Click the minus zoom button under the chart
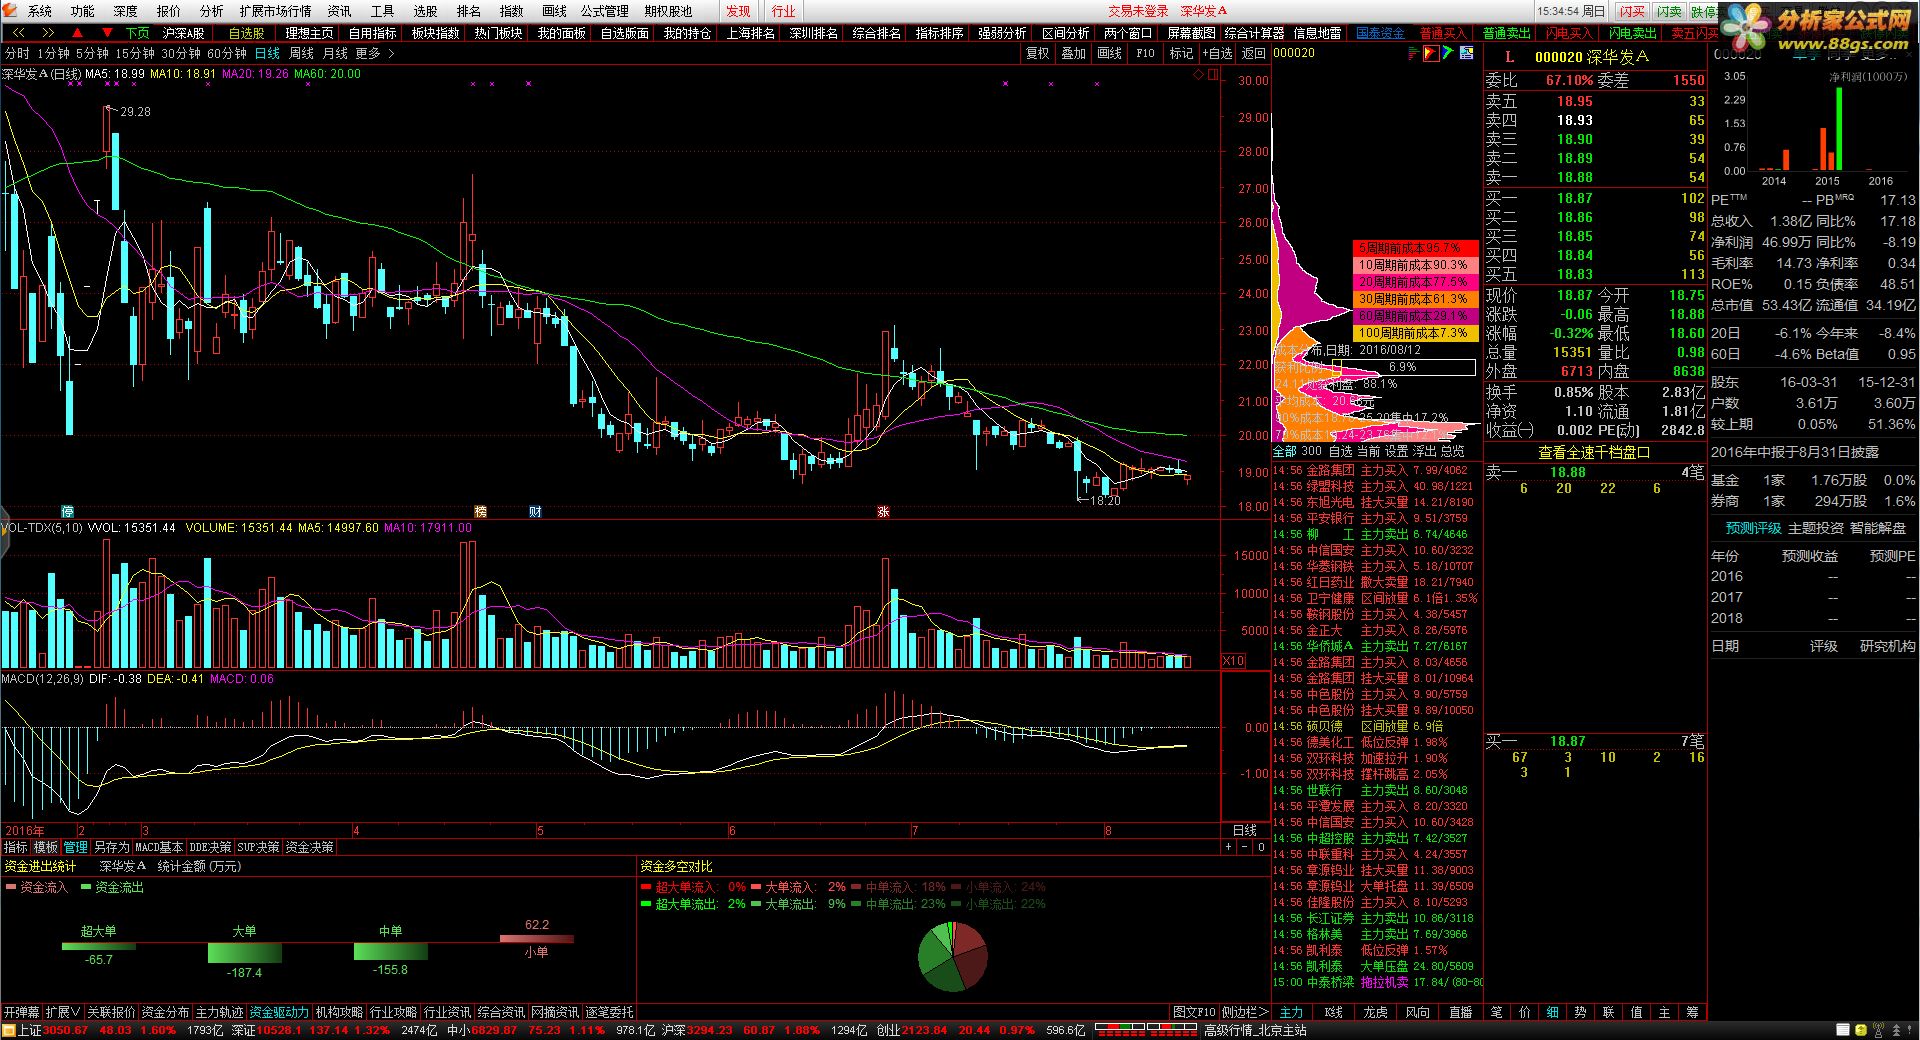Screen dimensions: 1920x1040 (x=1245, y=847)
